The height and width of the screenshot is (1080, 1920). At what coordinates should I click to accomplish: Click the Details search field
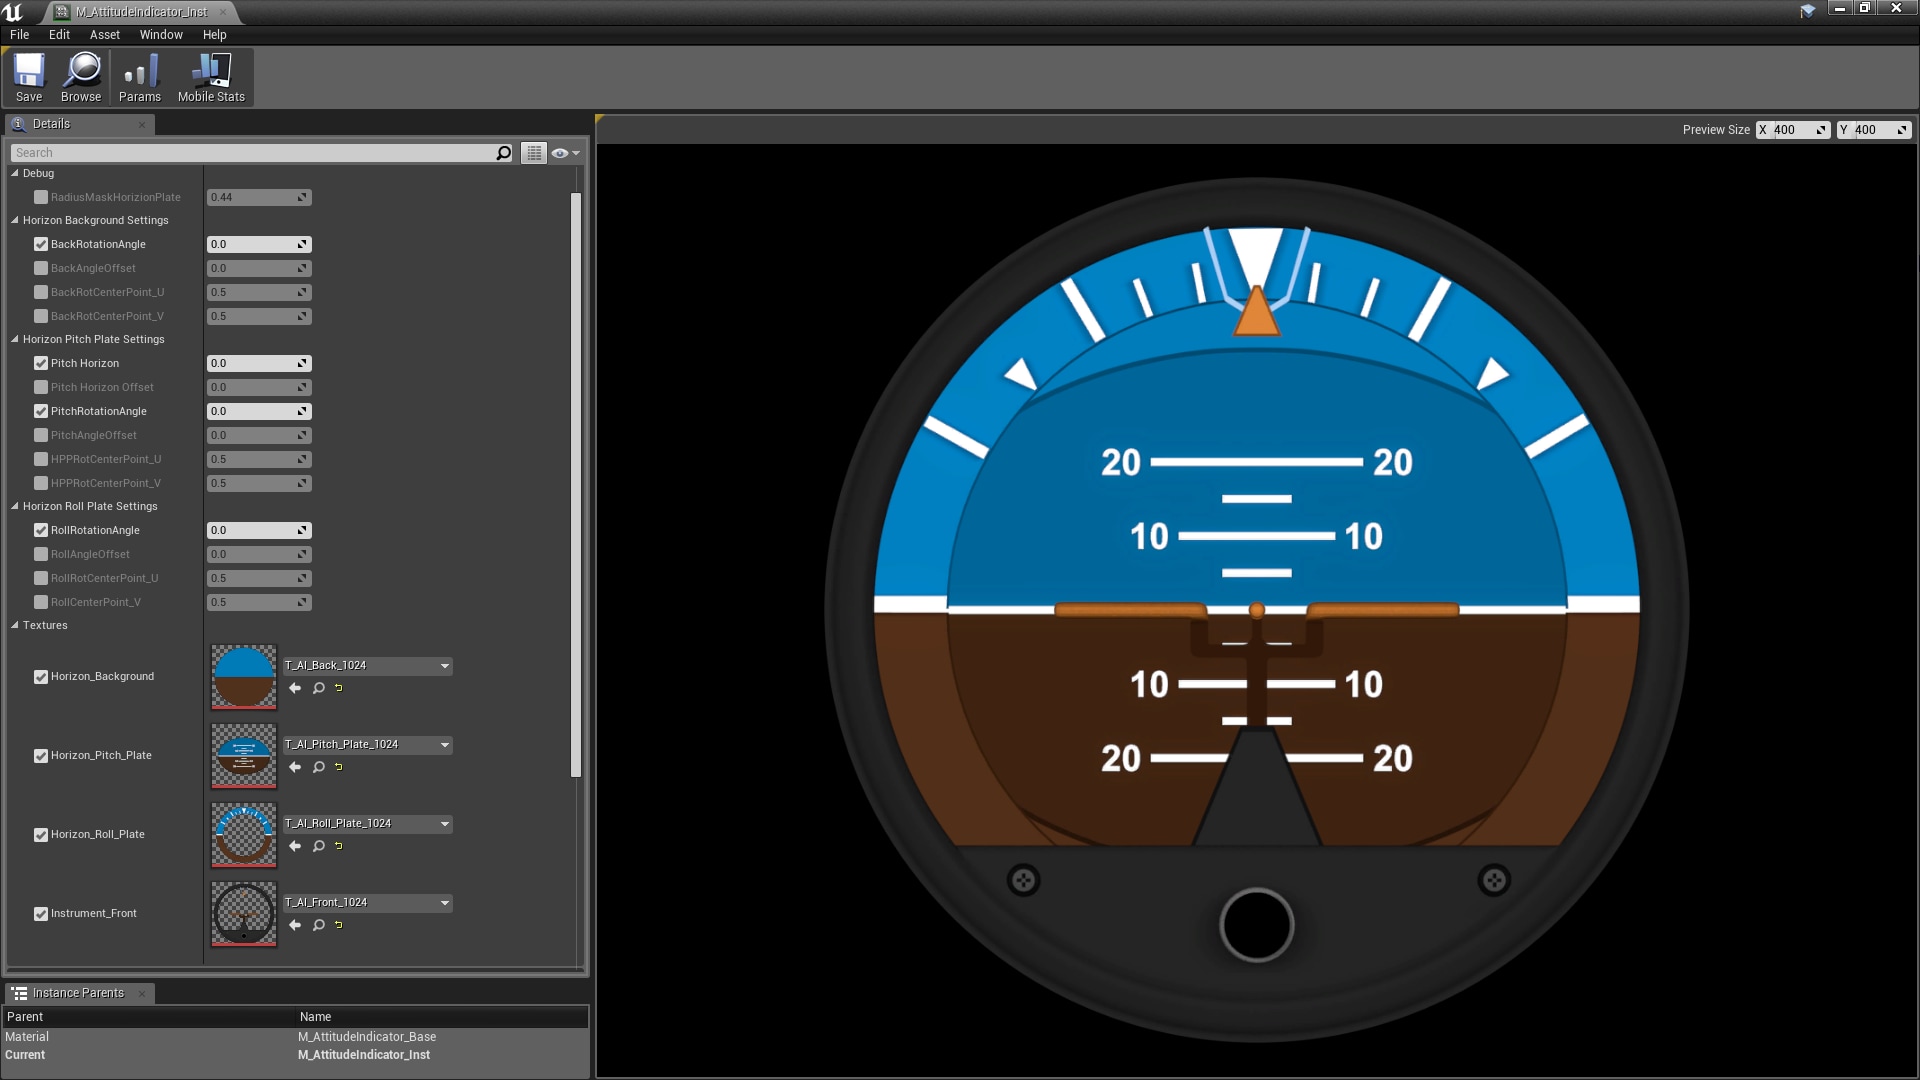tap(250, 153)
